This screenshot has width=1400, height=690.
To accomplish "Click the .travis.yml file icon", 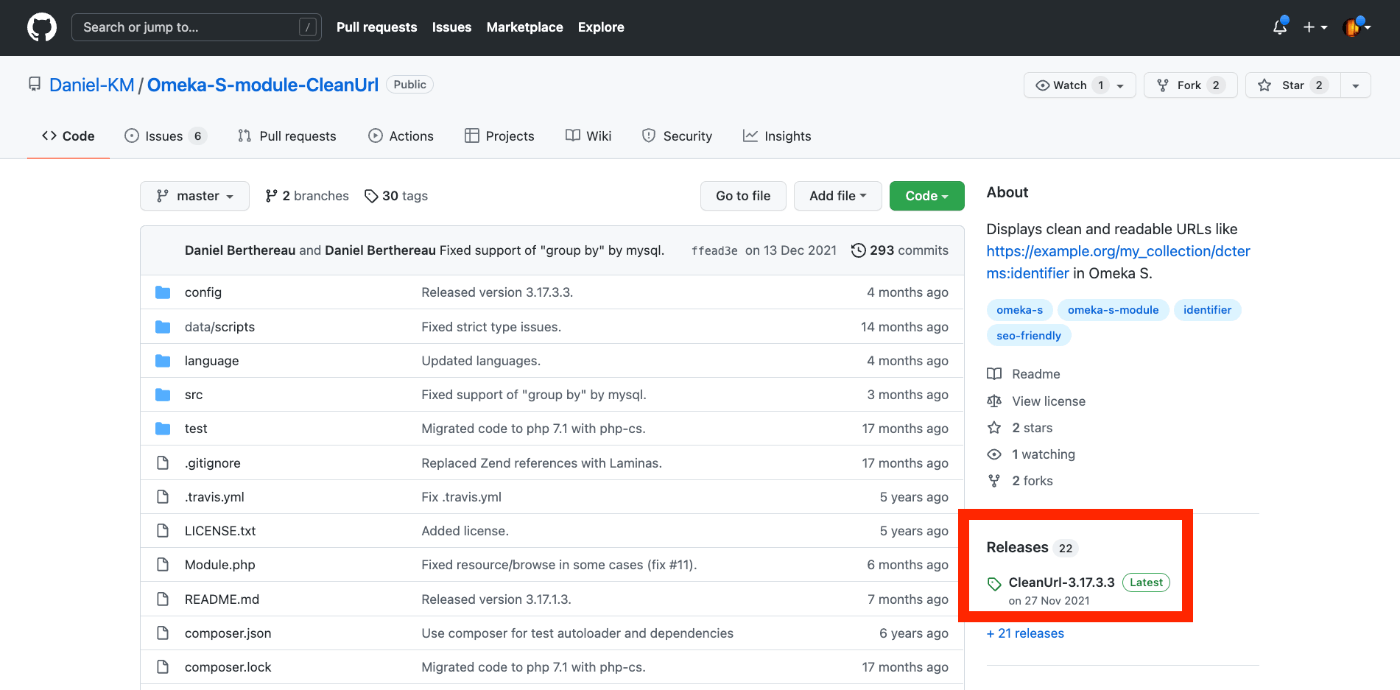I will tap(163, 497).
